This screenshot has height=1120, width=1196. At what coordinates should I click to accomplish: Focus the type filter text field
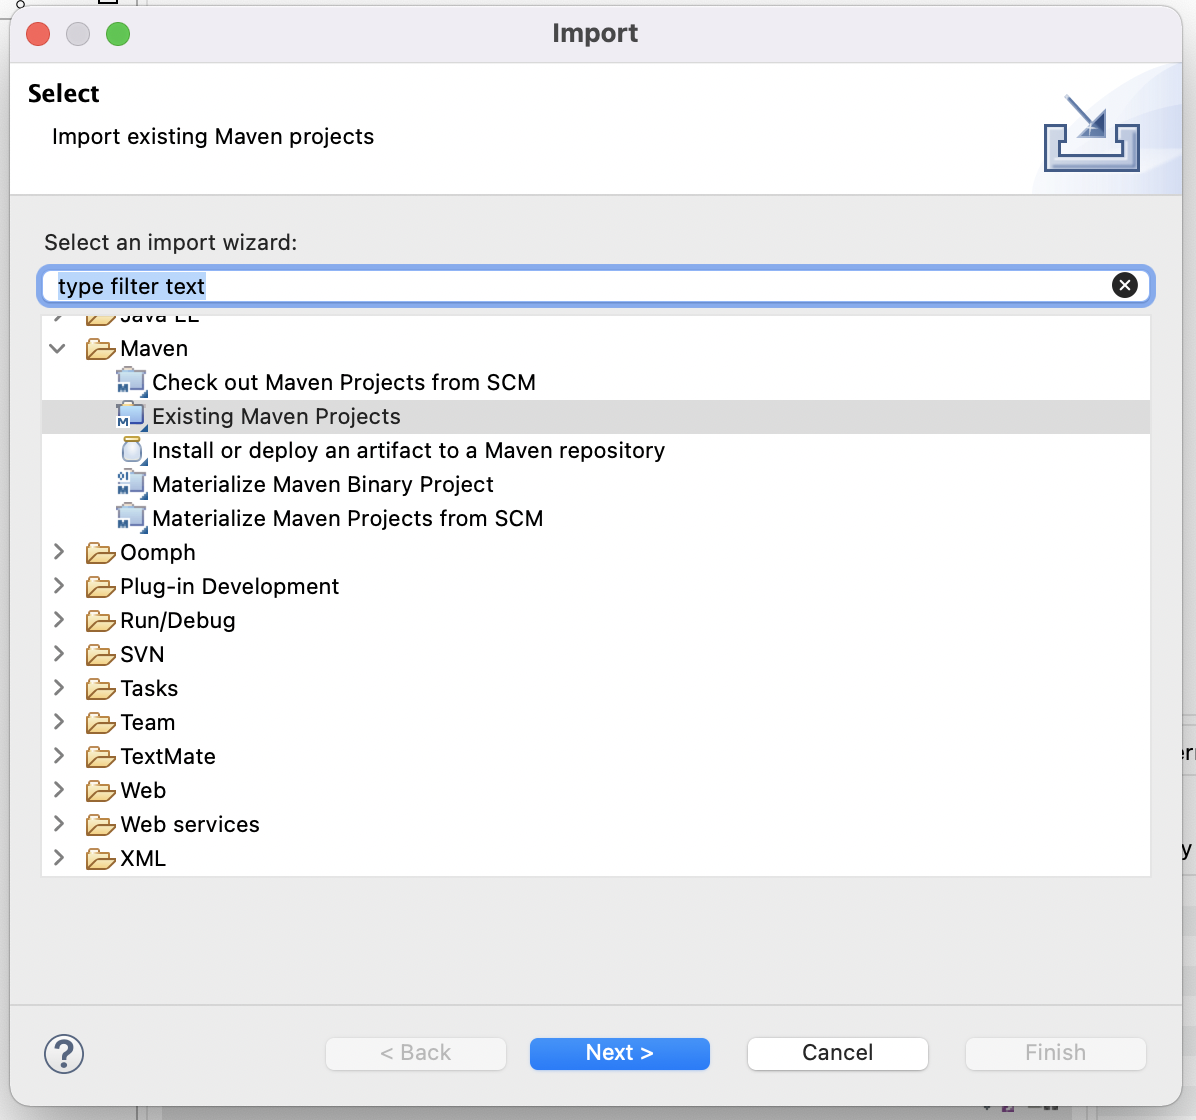point(580,286)
